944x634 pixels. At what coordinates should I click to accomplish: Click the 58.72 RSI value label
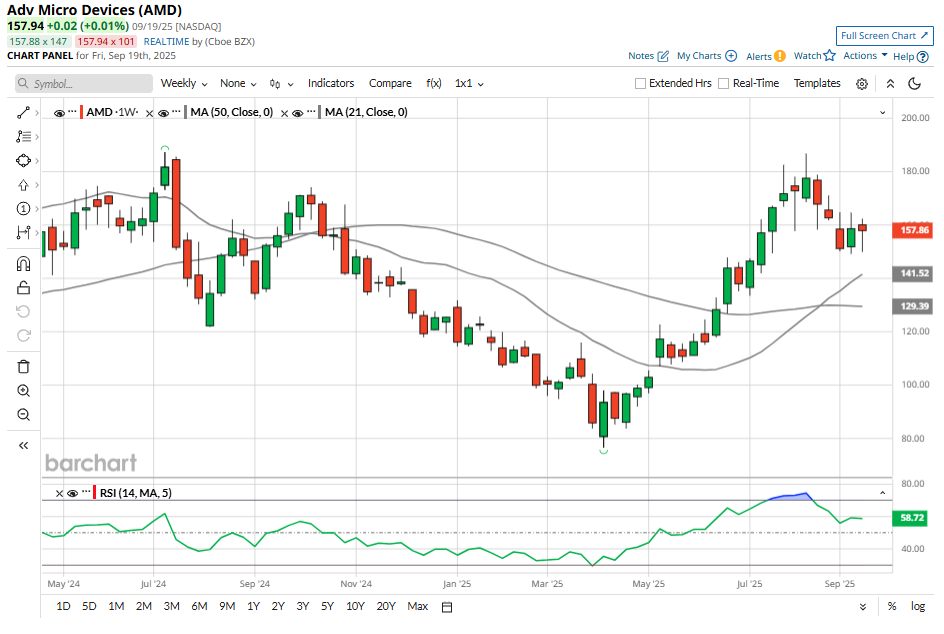point(912,518)
